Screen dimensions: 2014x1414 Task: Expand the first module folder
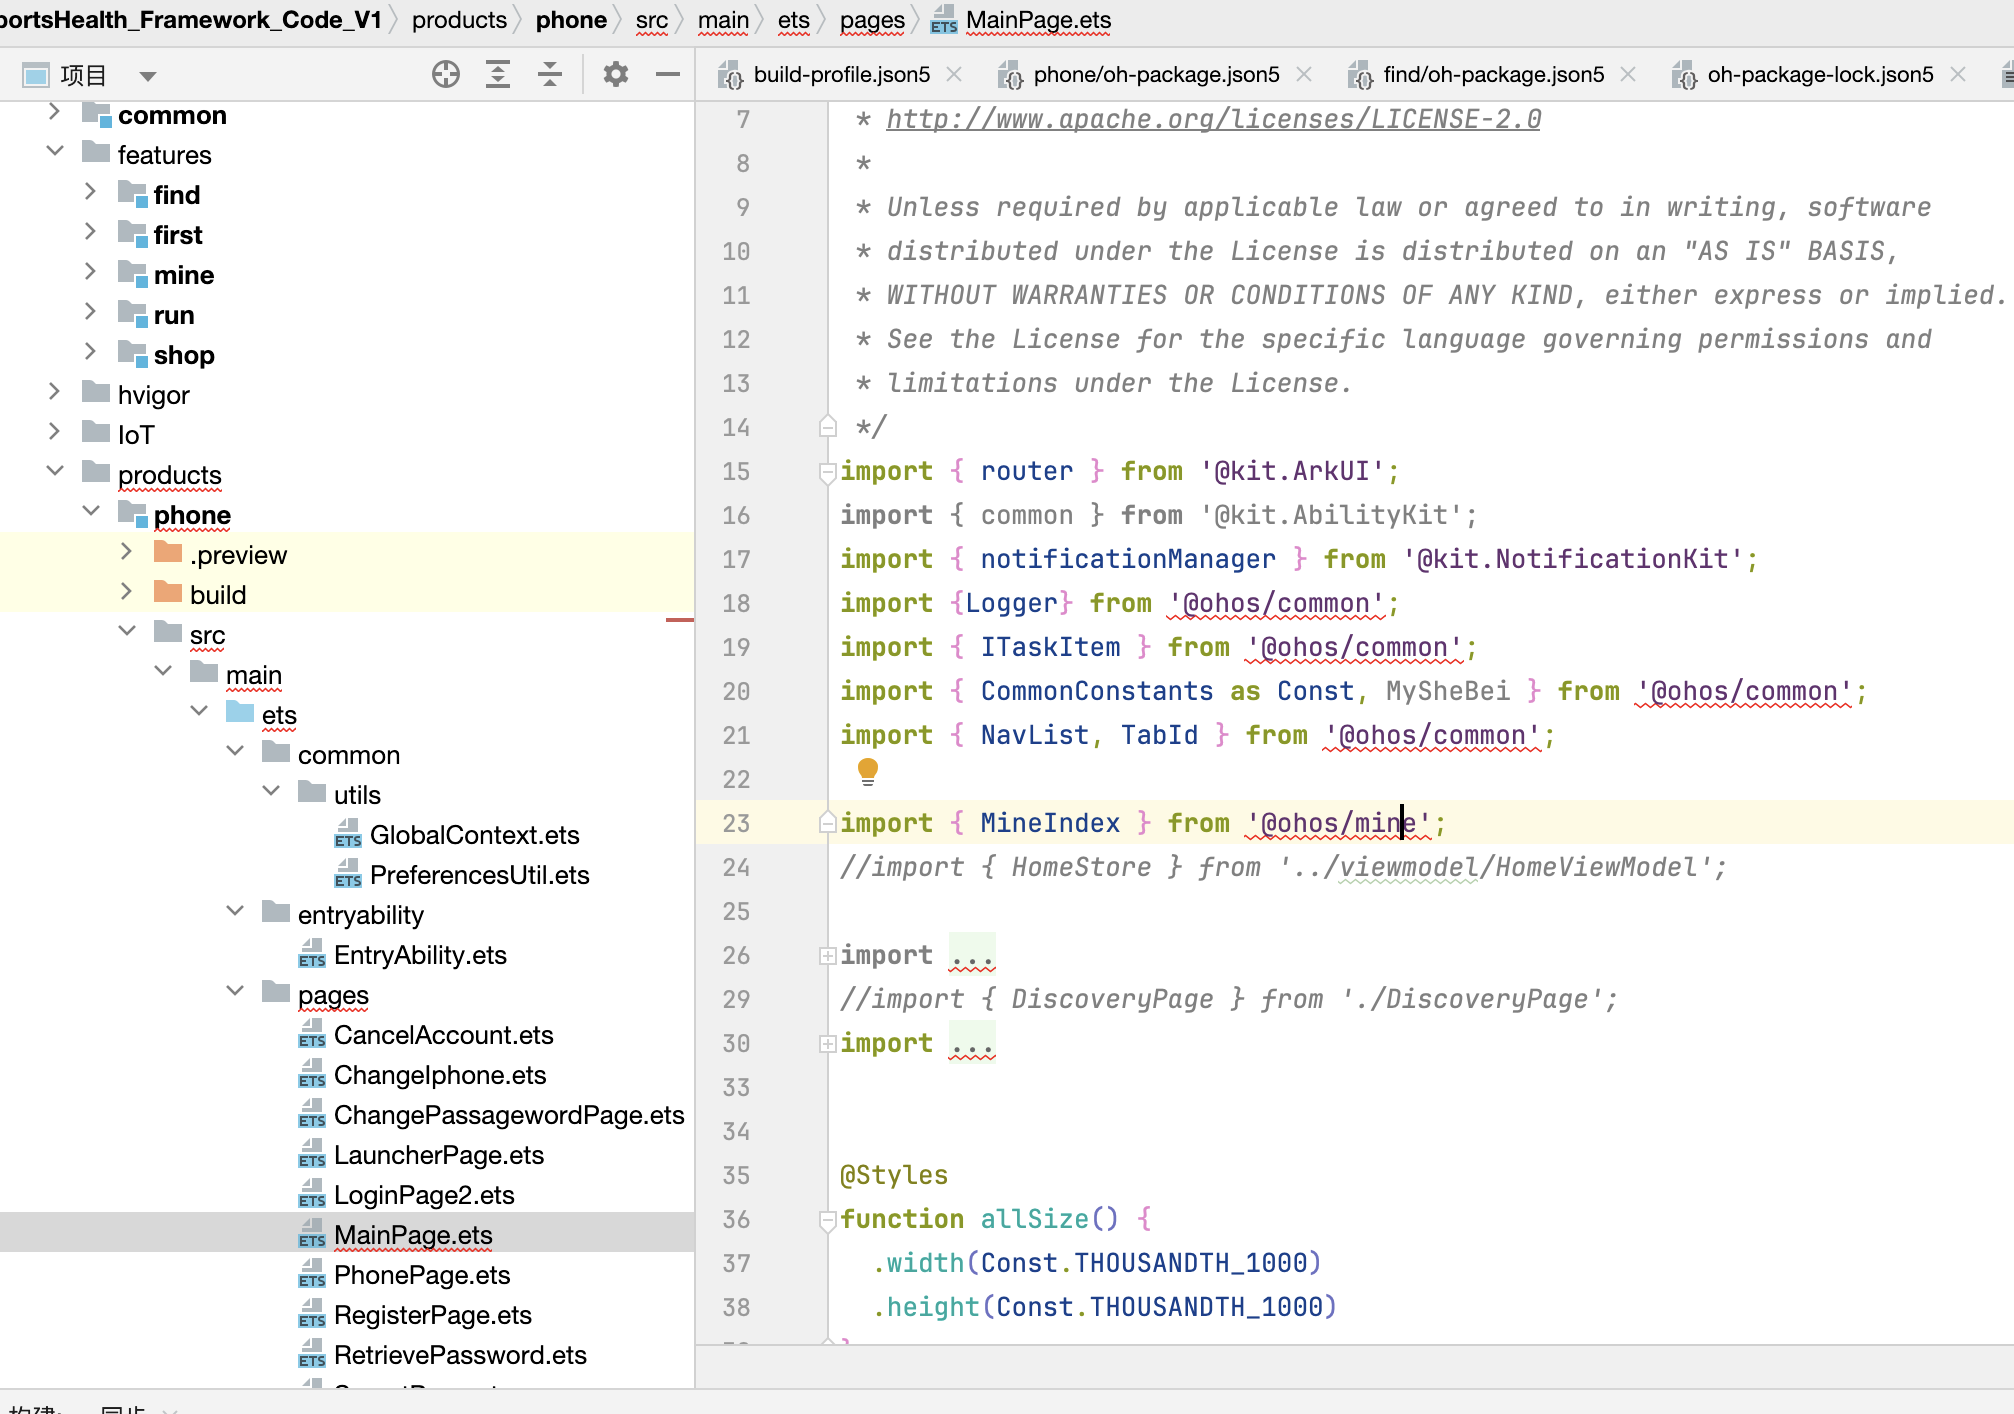(x=91, y=232)
